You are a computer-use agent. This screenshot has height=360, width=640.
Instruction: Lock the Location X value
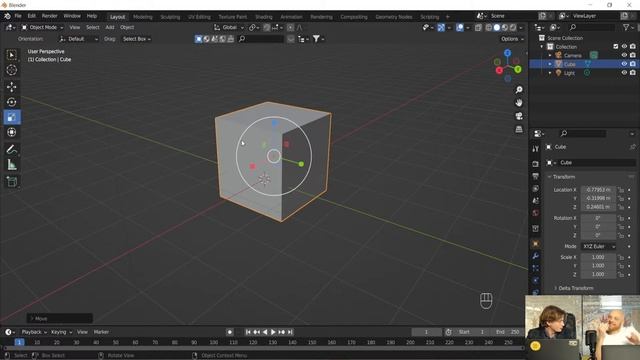[621, 190]
